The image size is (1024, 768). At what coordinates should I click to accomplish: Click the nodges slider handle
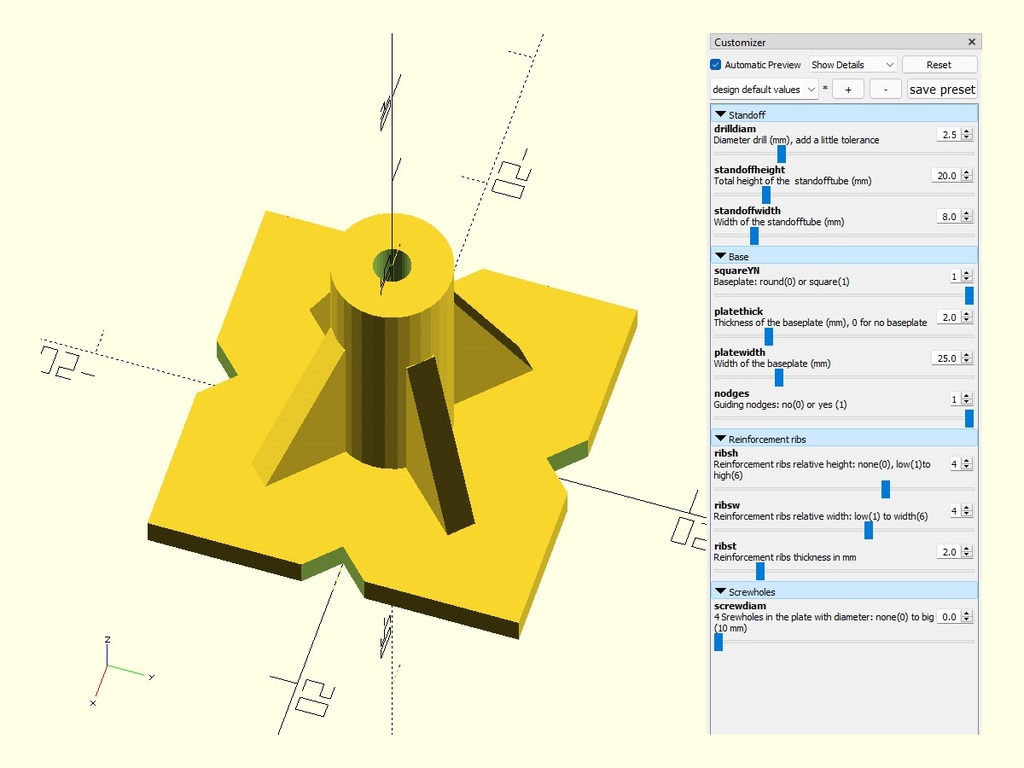point(969,418)
